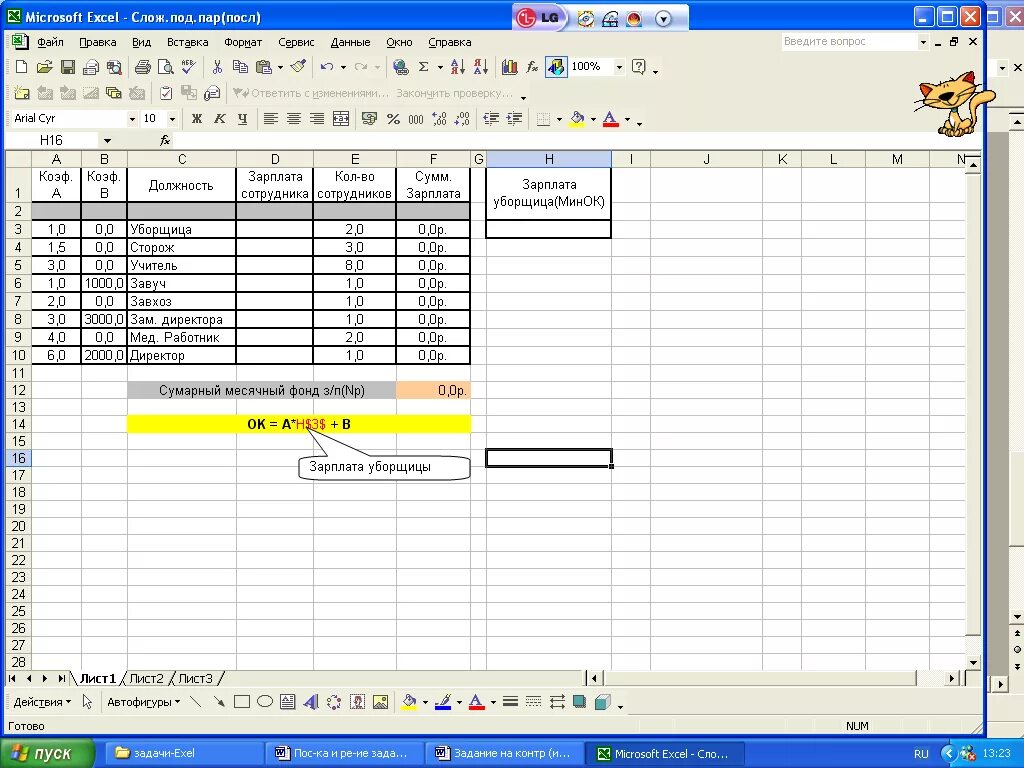The width and height of the screenshot is (1024, 768).
Task: Run the spelling check icon
Action: click(188, 67)
